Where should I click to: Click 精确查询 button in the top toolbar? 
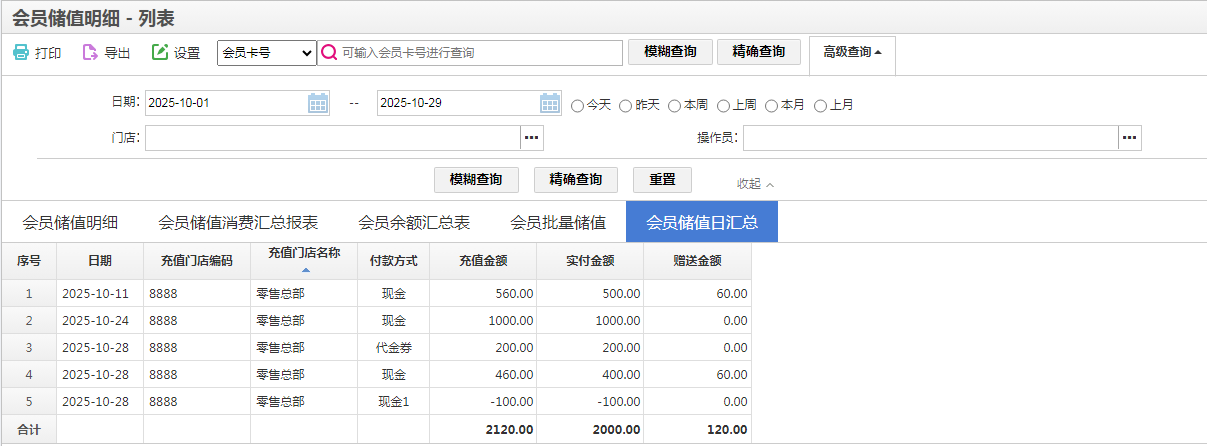pos(758,52)
